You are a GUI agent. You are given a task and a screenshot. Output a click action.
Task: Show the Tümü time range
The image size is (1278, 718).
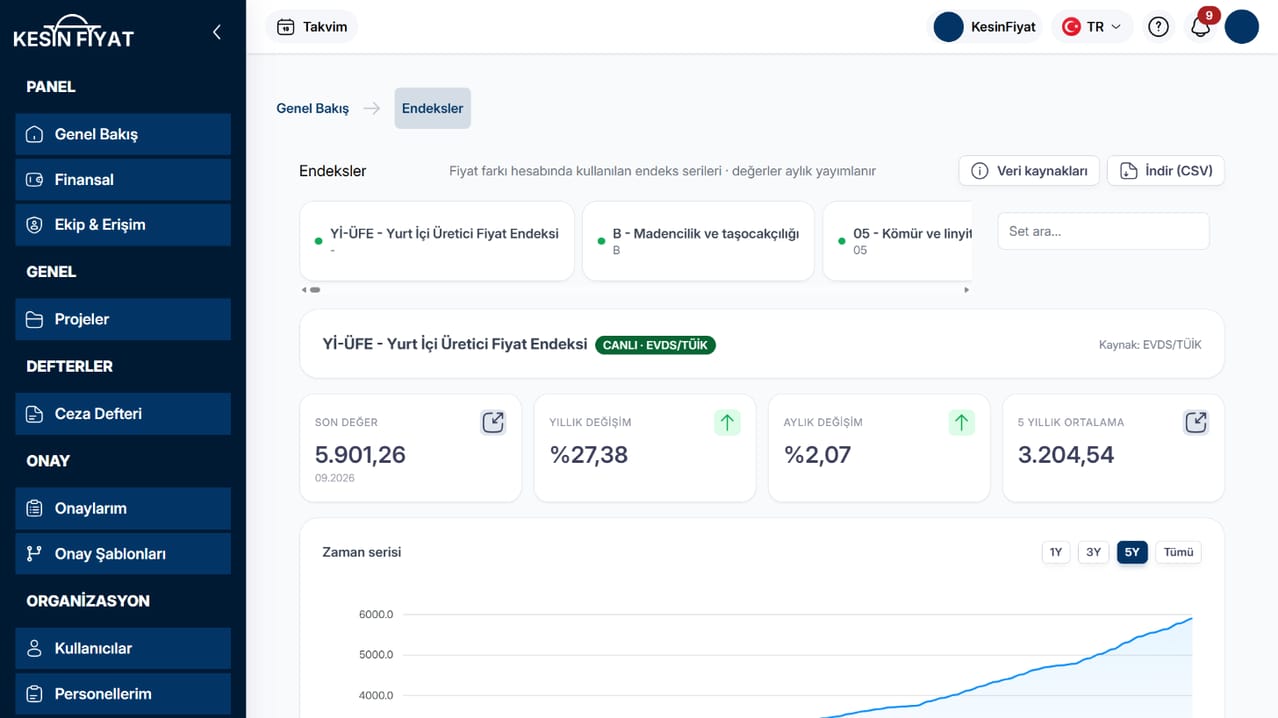1179,552
